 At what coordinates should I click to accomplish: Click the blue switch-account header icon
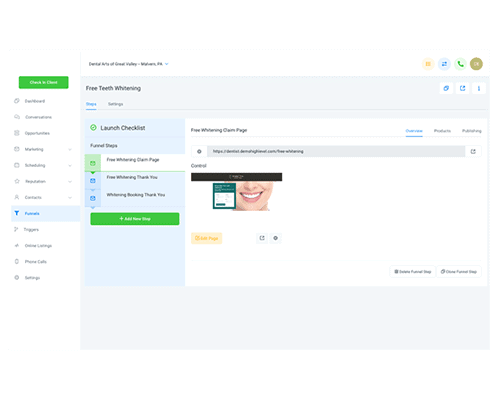444,64
